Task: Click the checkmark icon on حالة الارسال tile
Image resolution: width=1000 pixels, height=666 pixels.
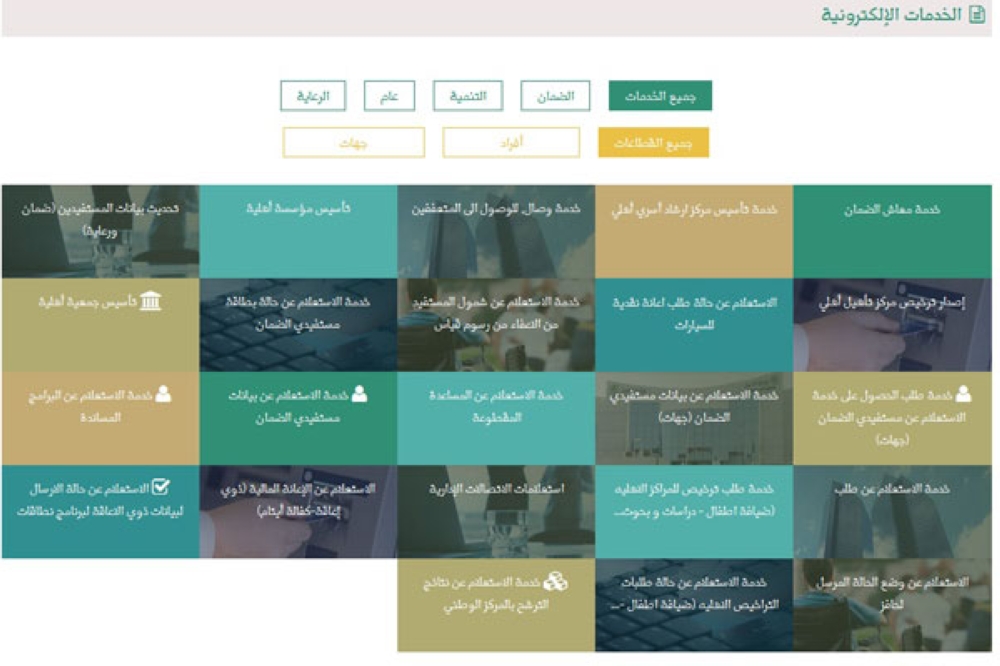Action: click(160, 488)
